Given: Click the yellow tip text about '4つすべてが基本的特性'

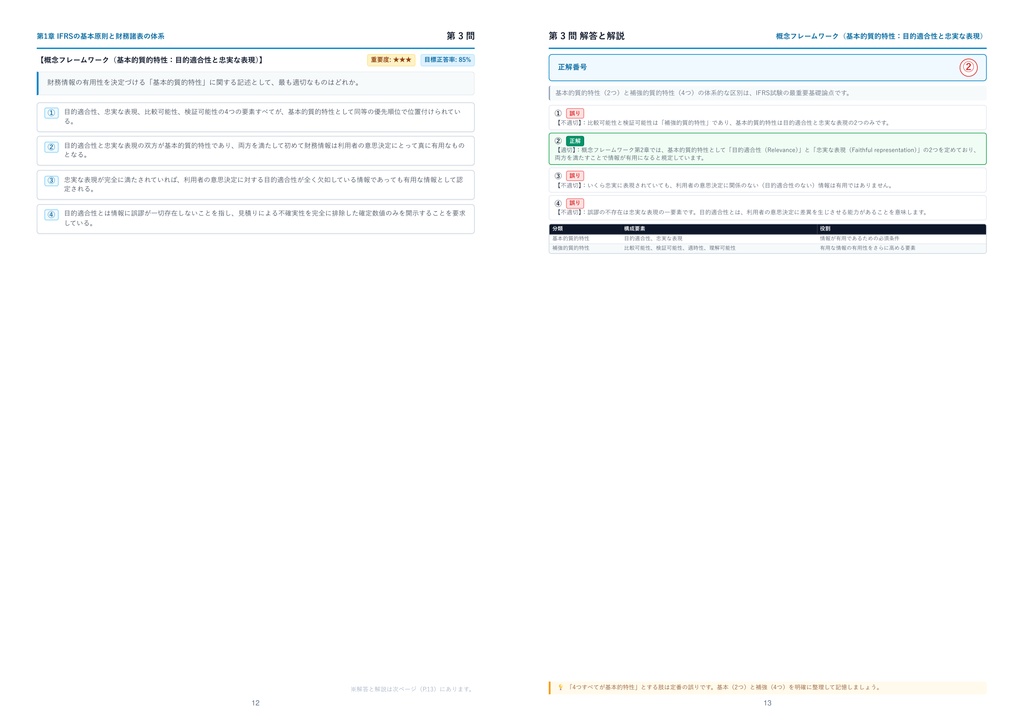Looking at the screenshot, I should point(724,687).
